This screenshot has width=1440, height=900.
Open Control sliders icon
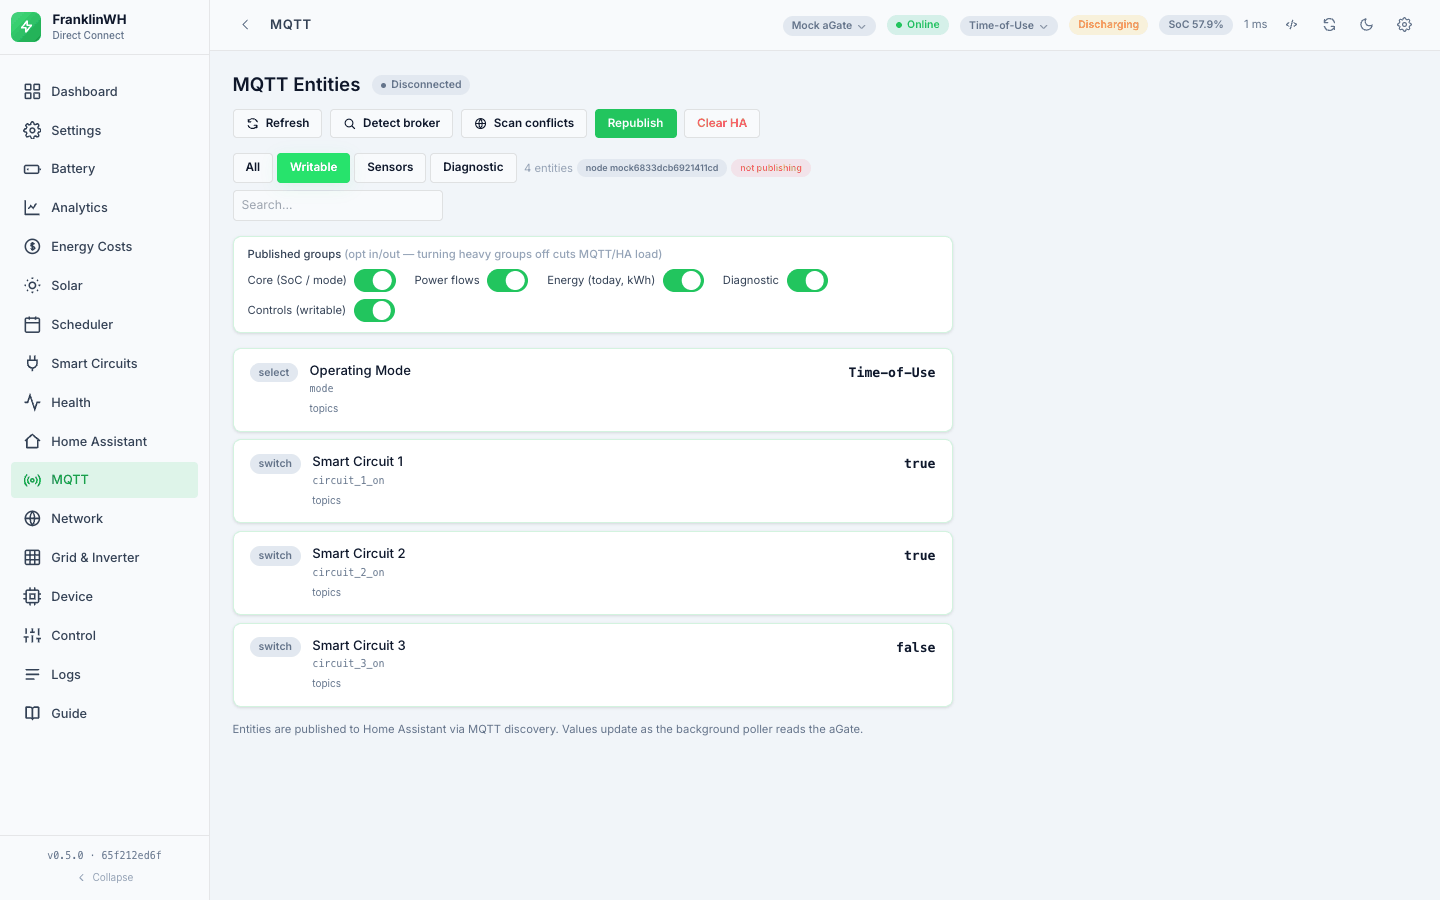(32, 635)
